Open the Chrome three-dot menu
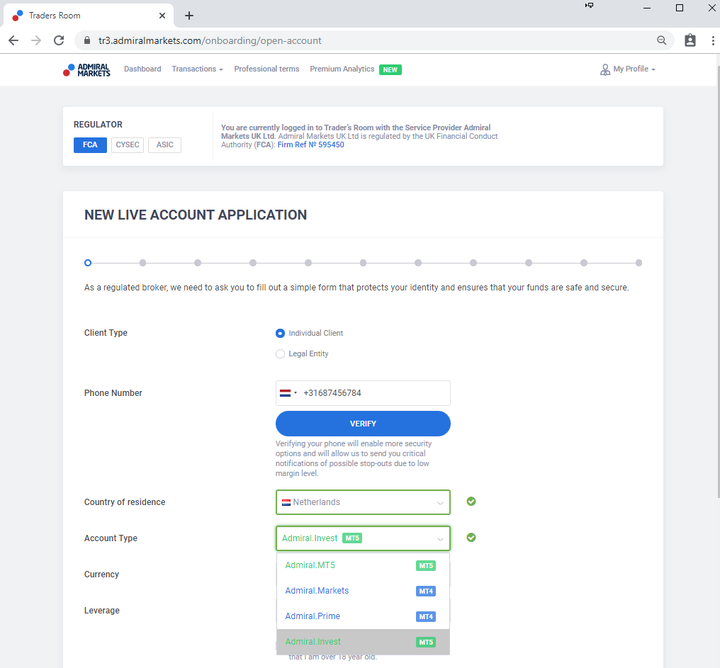The height and width of the screenshot is (668, 720). point(713,40)
